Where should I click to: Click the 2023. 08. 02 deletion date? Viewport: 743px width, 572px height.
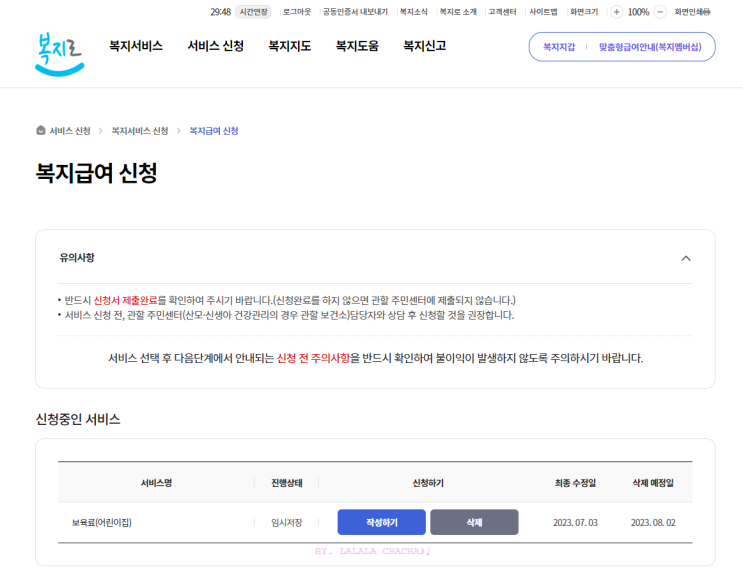pos(653,522)
